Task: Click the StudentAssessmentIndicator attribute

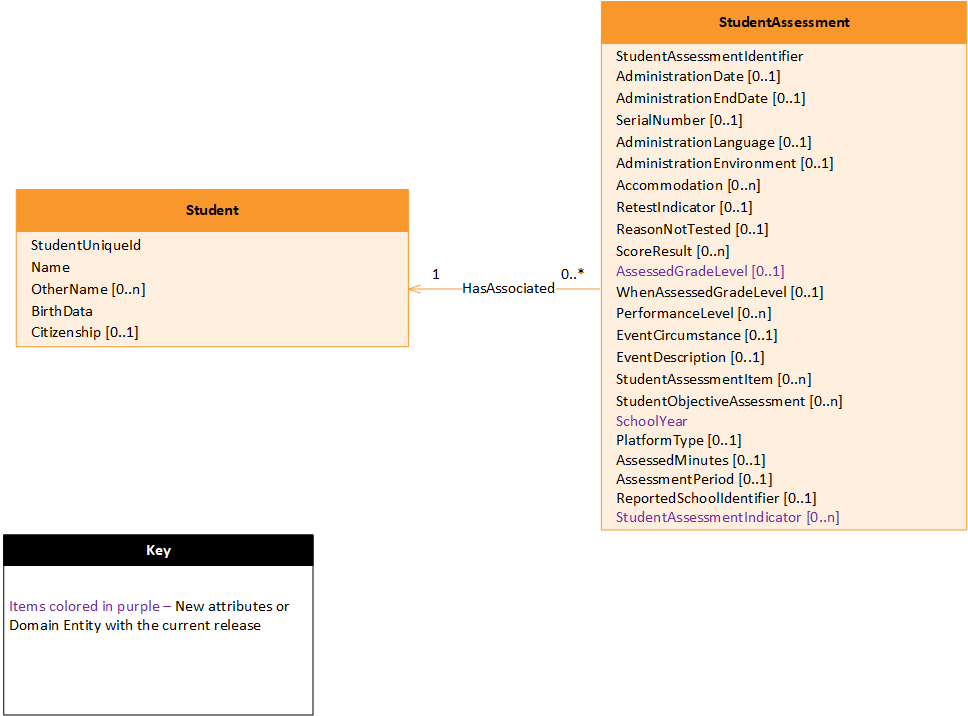Action: click(727, 517)
